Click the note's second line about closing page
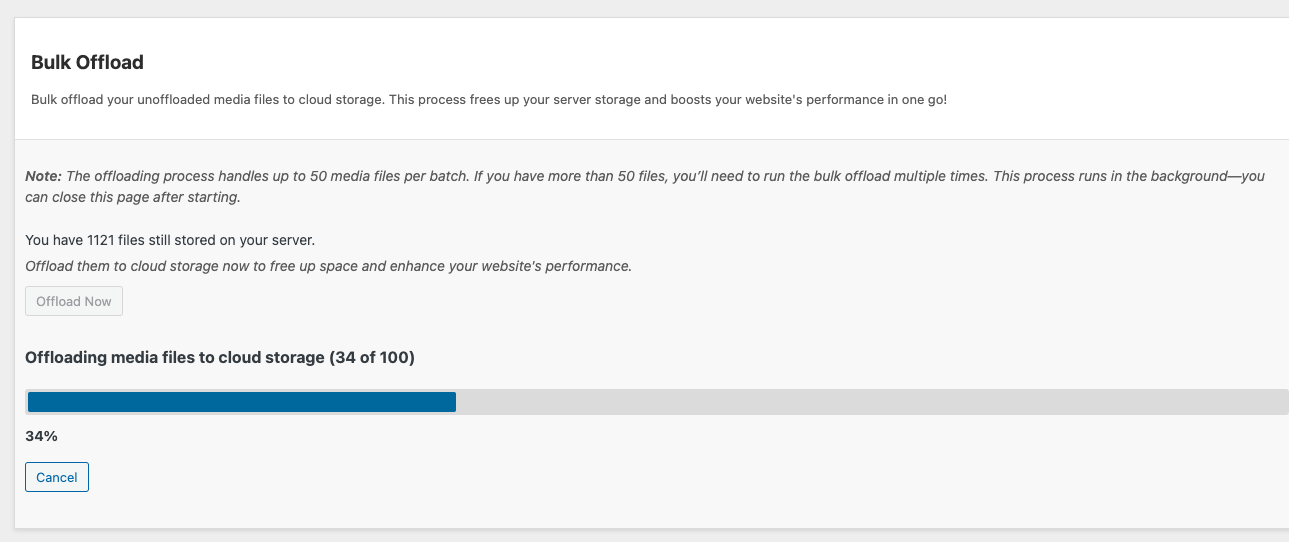 pyautogui.click(x=133, y=197)
